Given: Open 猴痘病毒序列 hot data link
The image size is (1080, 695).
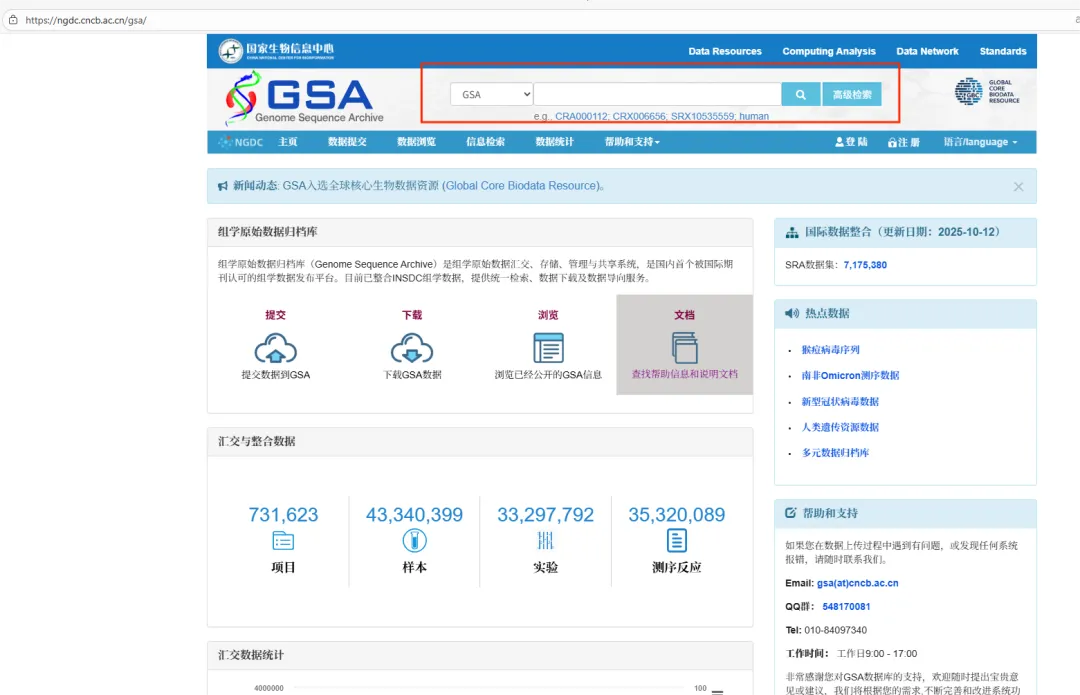Looking at the screenshot, I should 830,350.
